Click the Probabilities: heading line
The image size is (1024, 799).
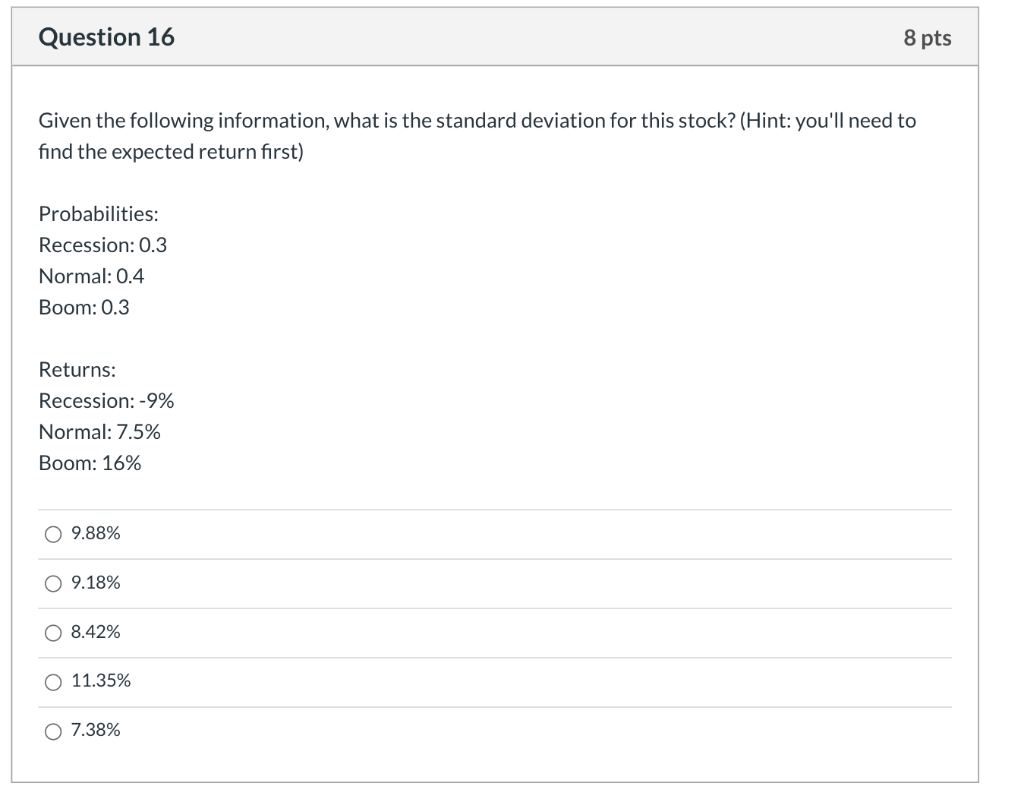(x=98, y=214)
